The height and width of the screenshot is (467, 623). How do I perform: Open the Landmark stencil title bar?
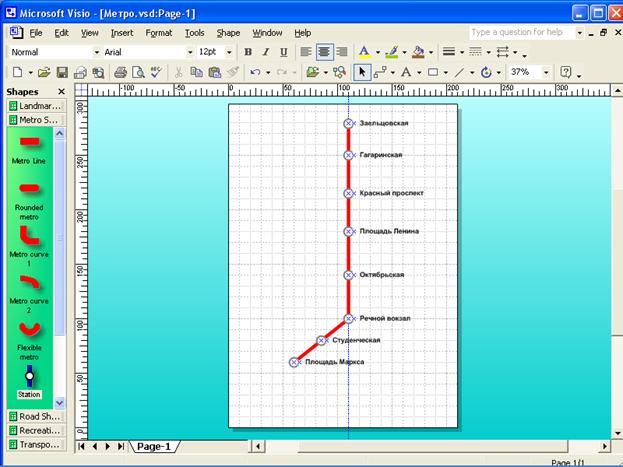[x=39, y=106]
